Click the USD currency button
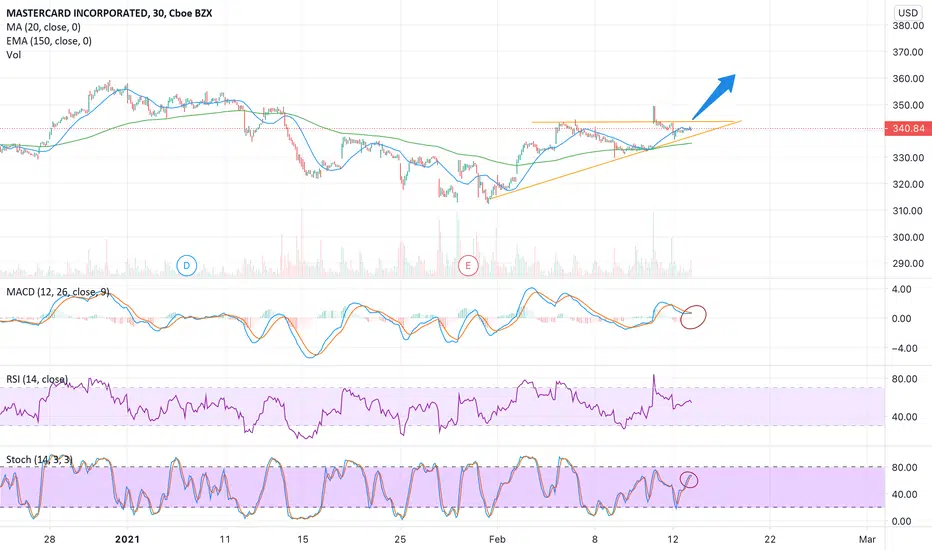Screen dimensions: 932x550 point(908,12)
